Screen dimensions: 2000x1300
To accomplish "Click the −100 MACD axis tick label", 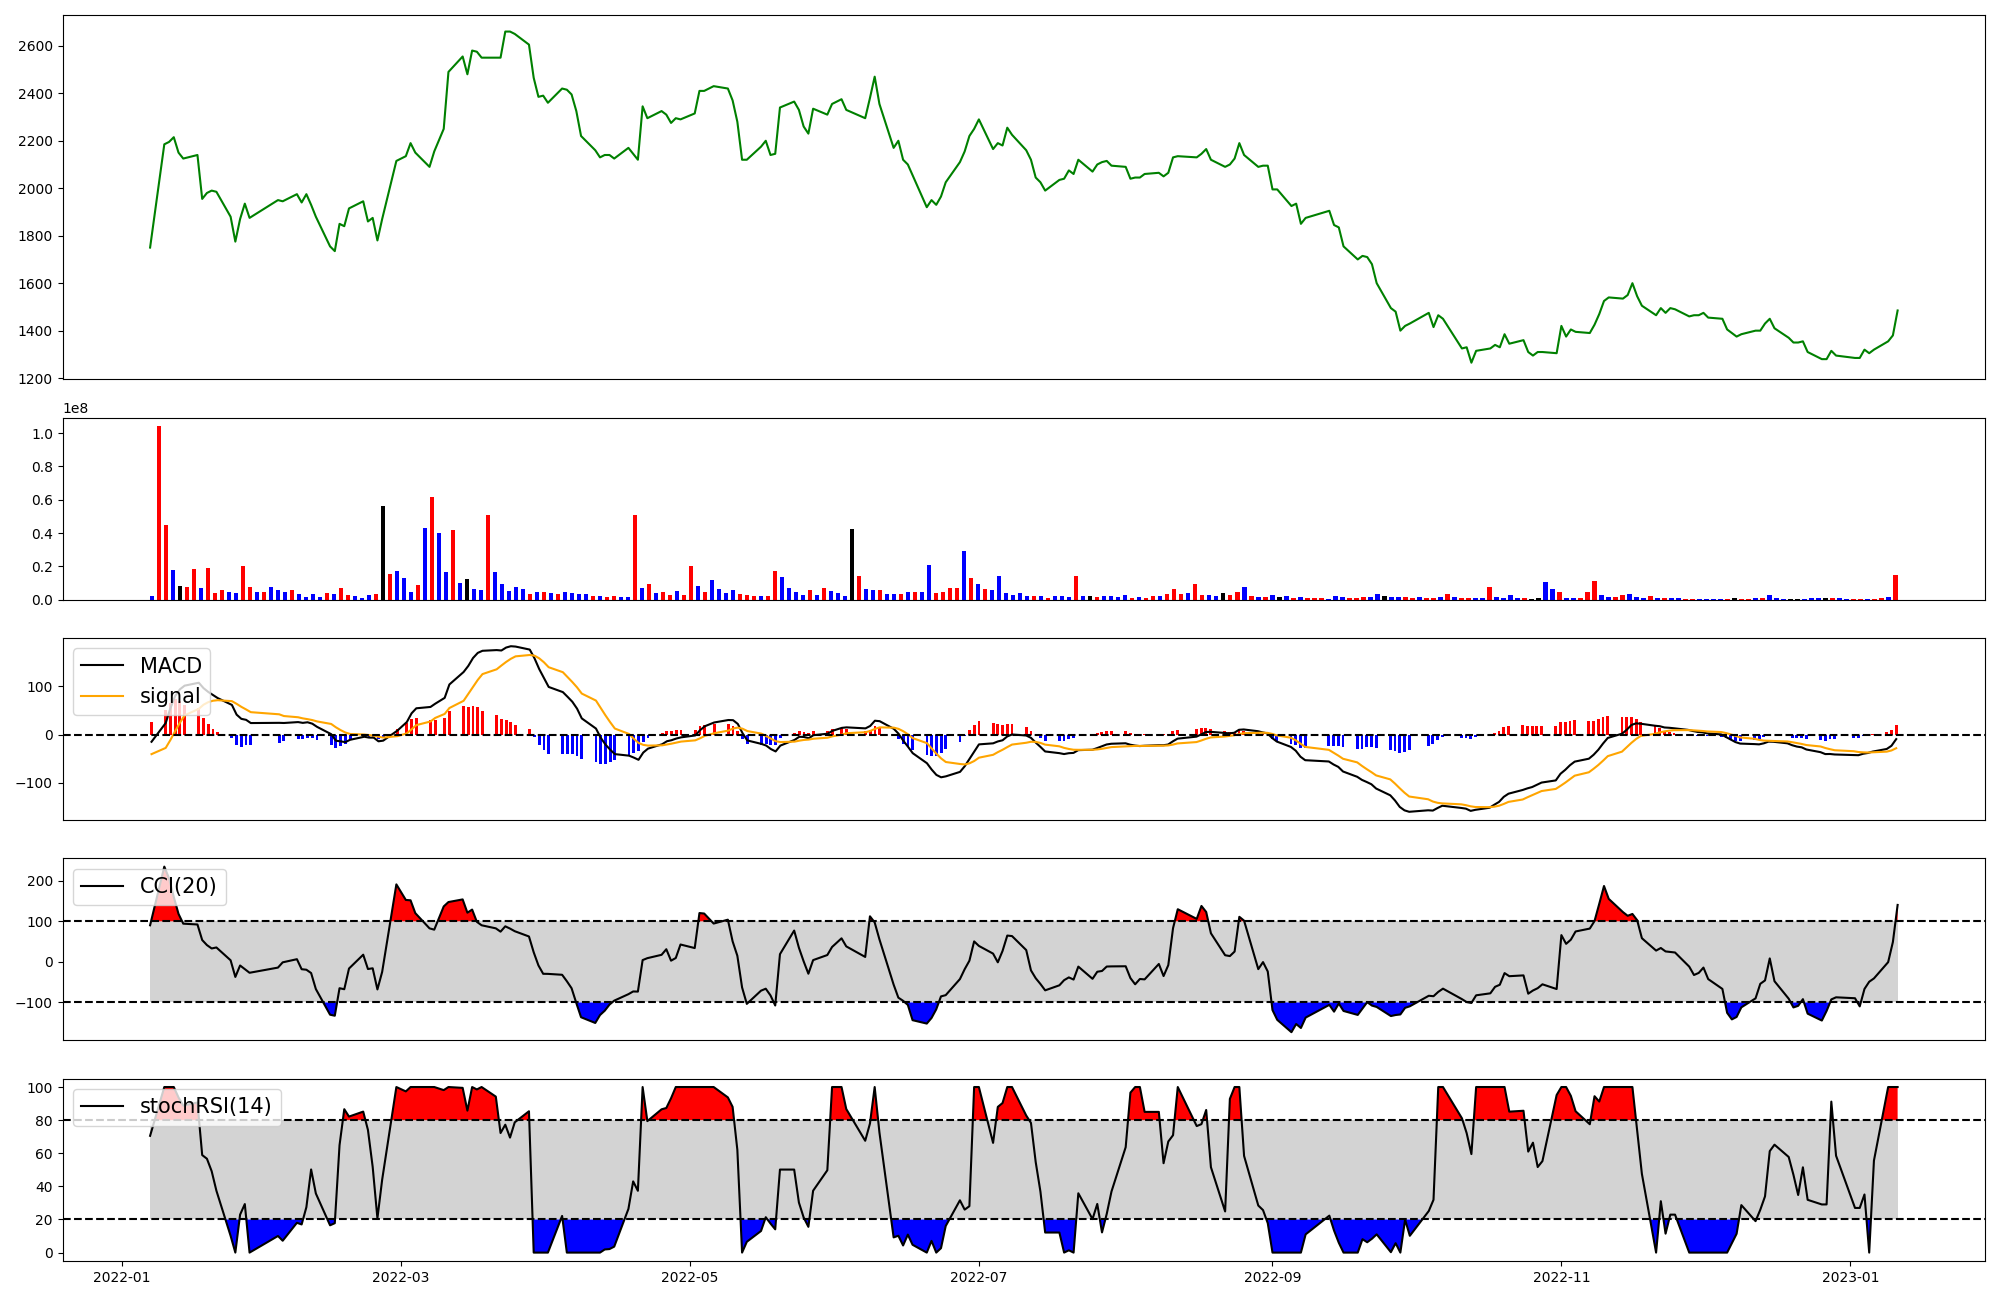I will [33, 783].
